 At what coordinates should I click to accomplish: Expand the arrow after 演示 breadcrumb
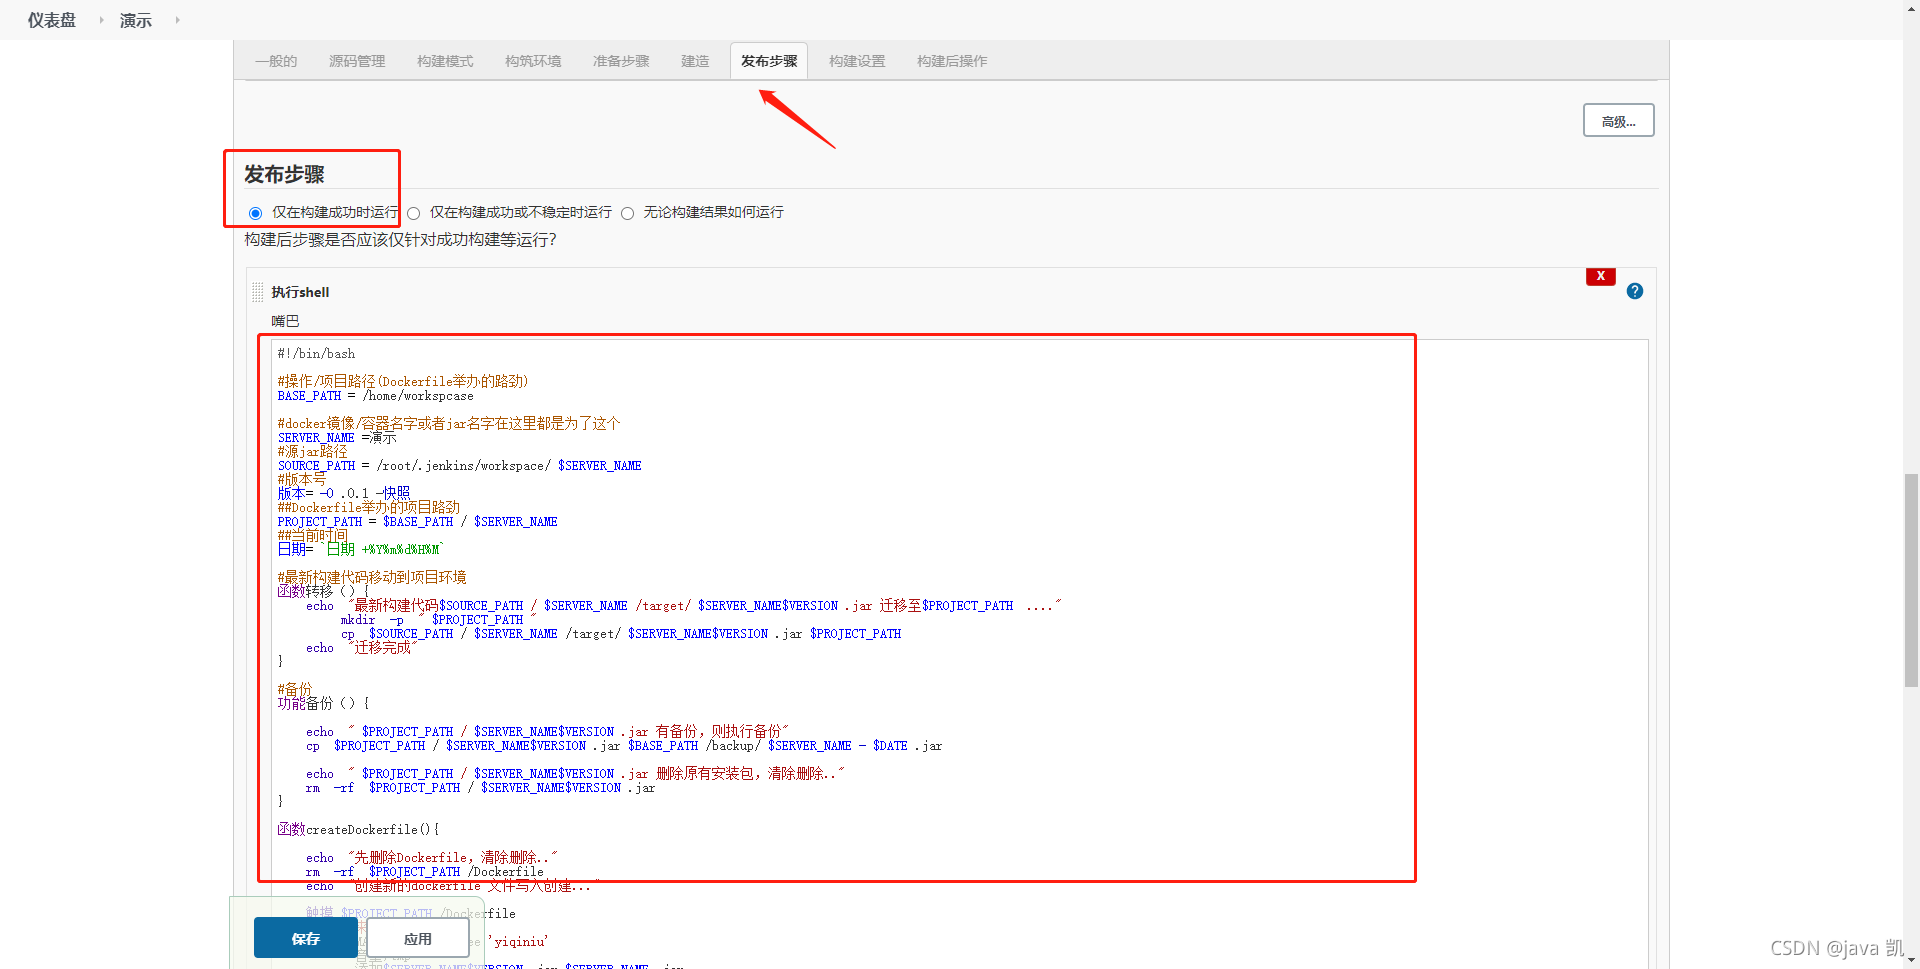tap(177, 20)
